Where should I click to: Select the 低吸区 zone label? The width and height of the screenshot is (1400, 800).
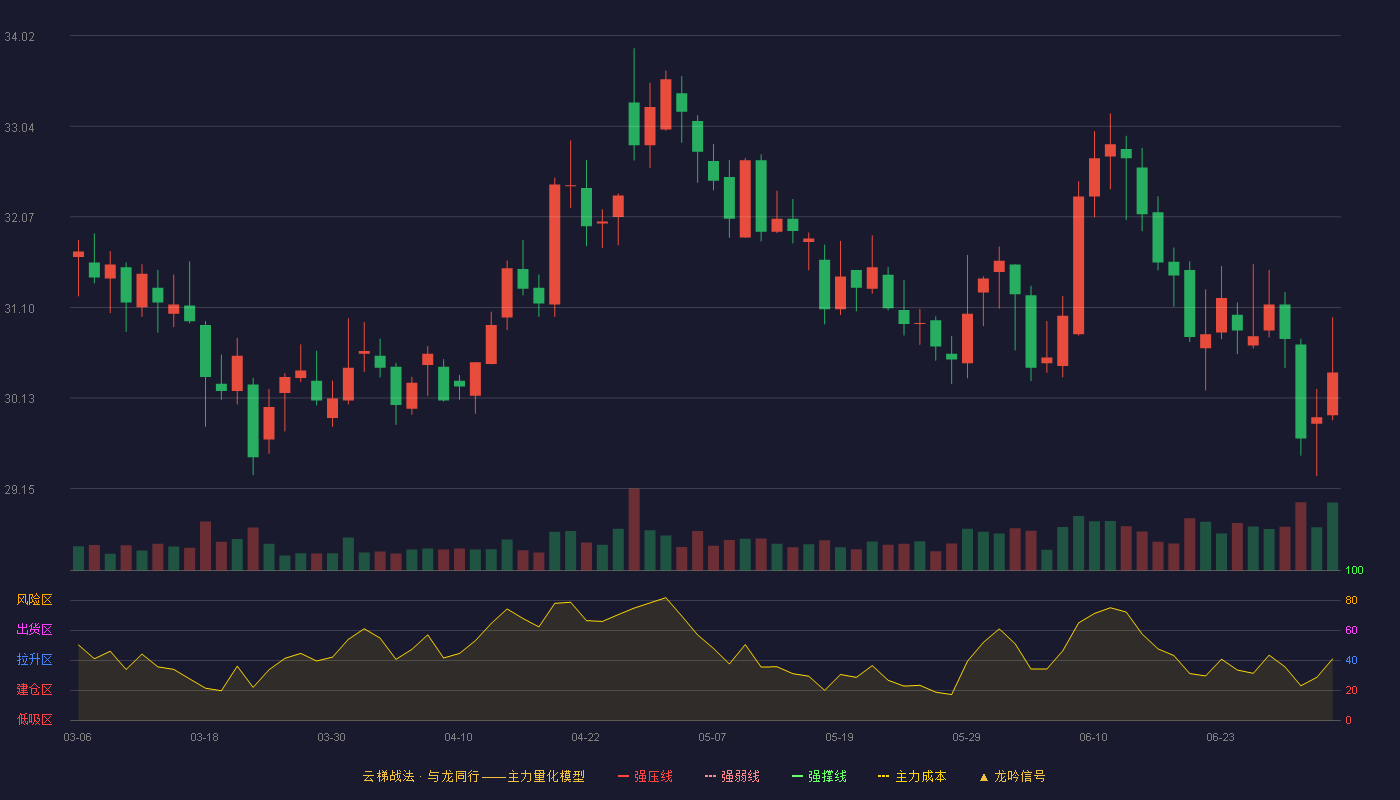[34, 719]
